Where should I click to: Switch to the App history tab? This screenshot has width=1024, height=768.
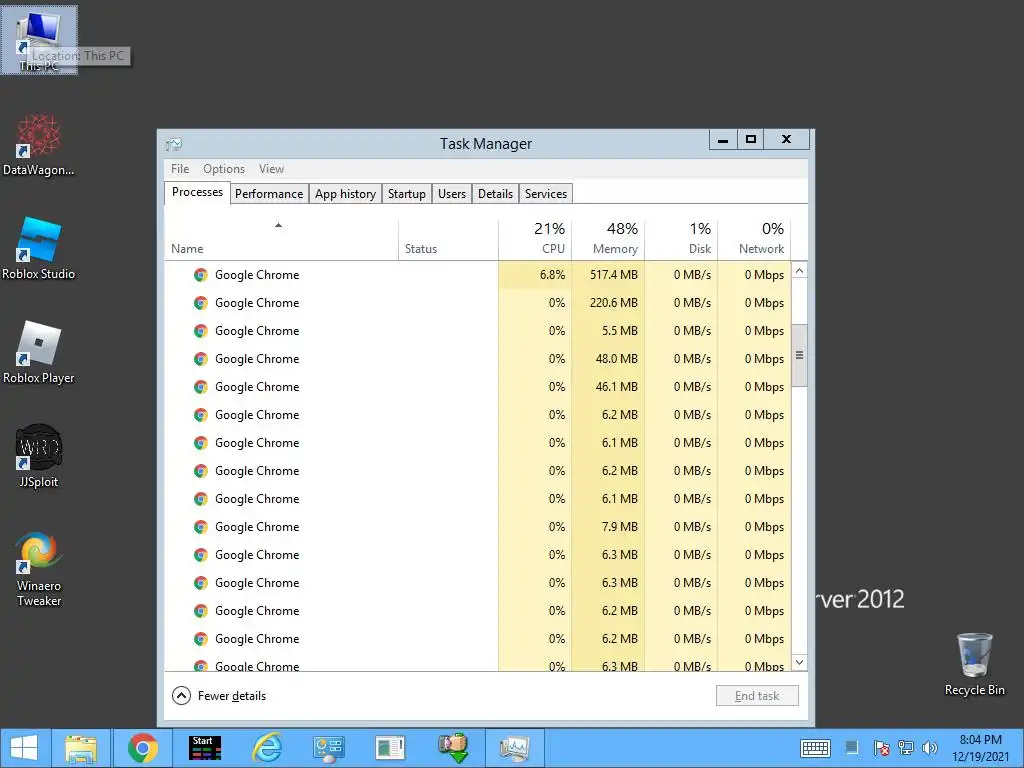point(345,194)
